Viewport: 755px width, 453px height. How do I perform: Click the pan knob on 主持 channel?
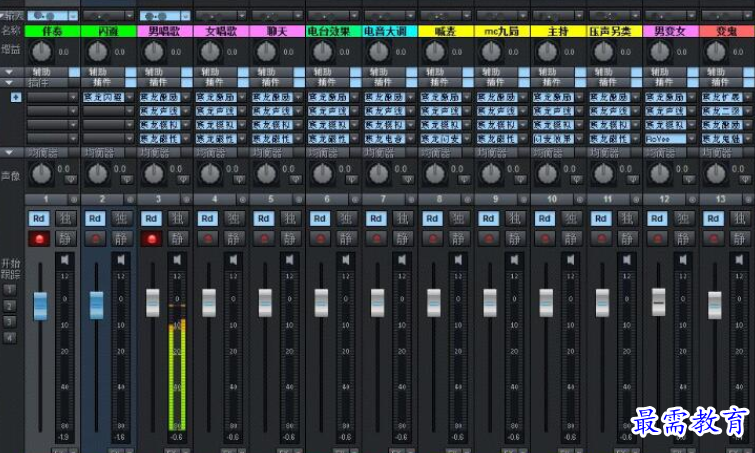[547, 174]
